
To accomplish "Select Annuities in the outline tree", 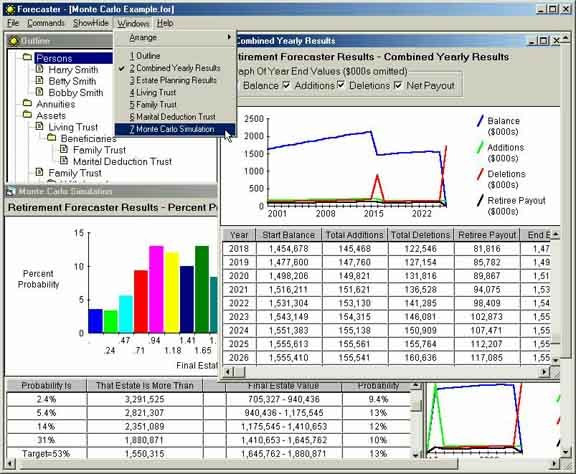I will click(x=55, y=104).
